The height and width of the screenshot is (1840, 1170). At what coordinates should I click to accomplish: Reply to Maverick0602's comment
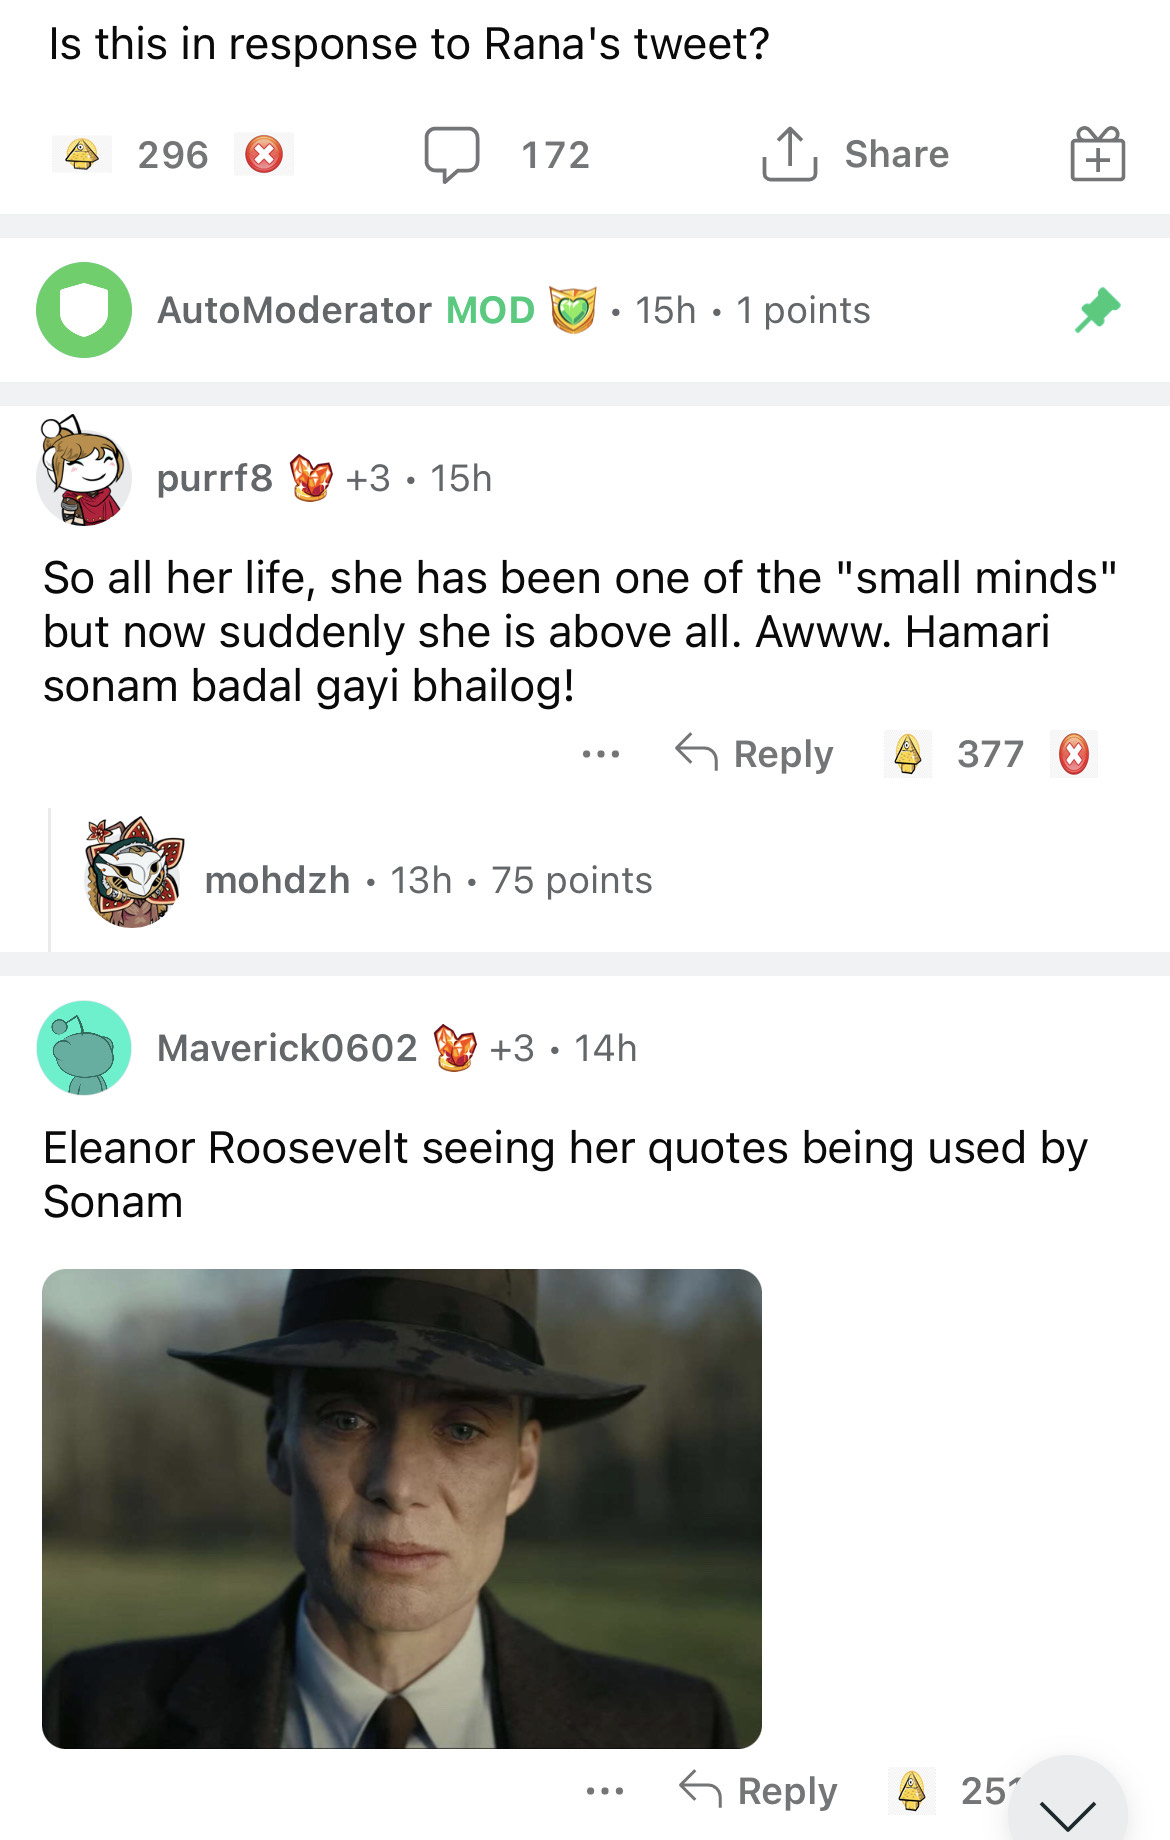point(759,1790)
